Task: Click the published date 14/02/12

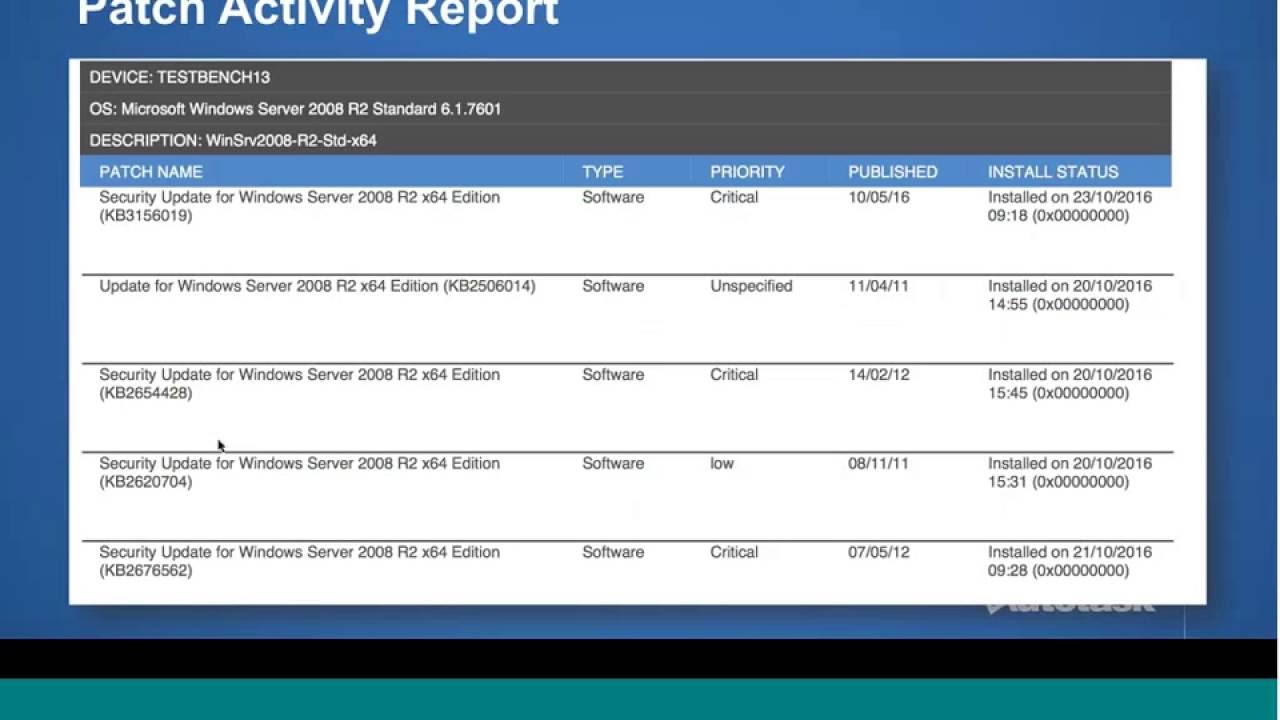Action: coord(879,375)
